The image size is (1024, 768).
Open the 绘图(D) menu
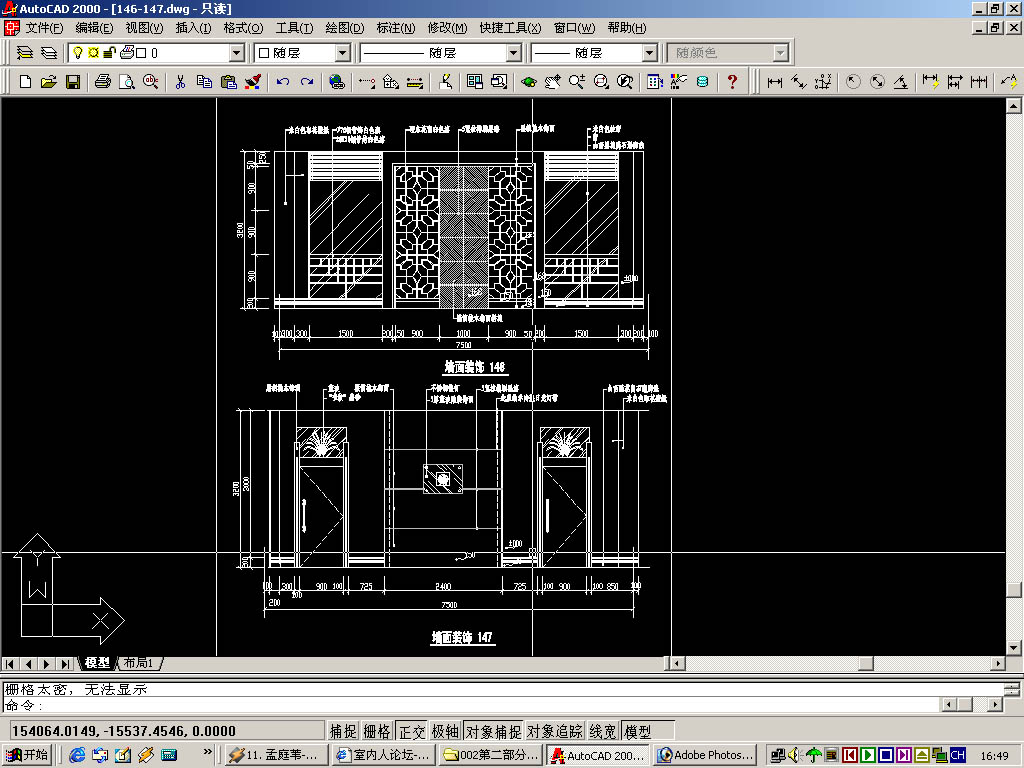[344, 28]
